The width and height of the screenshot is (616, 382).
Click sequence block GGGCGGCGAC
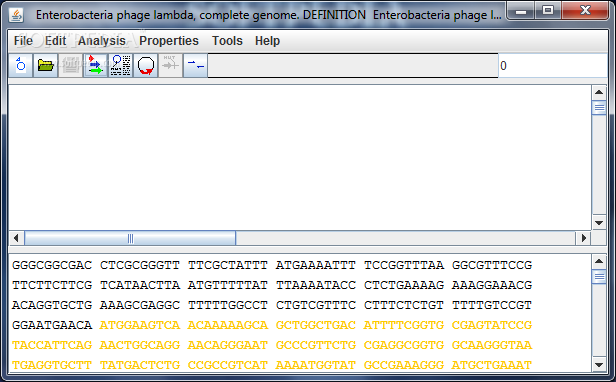coord(52,265)
